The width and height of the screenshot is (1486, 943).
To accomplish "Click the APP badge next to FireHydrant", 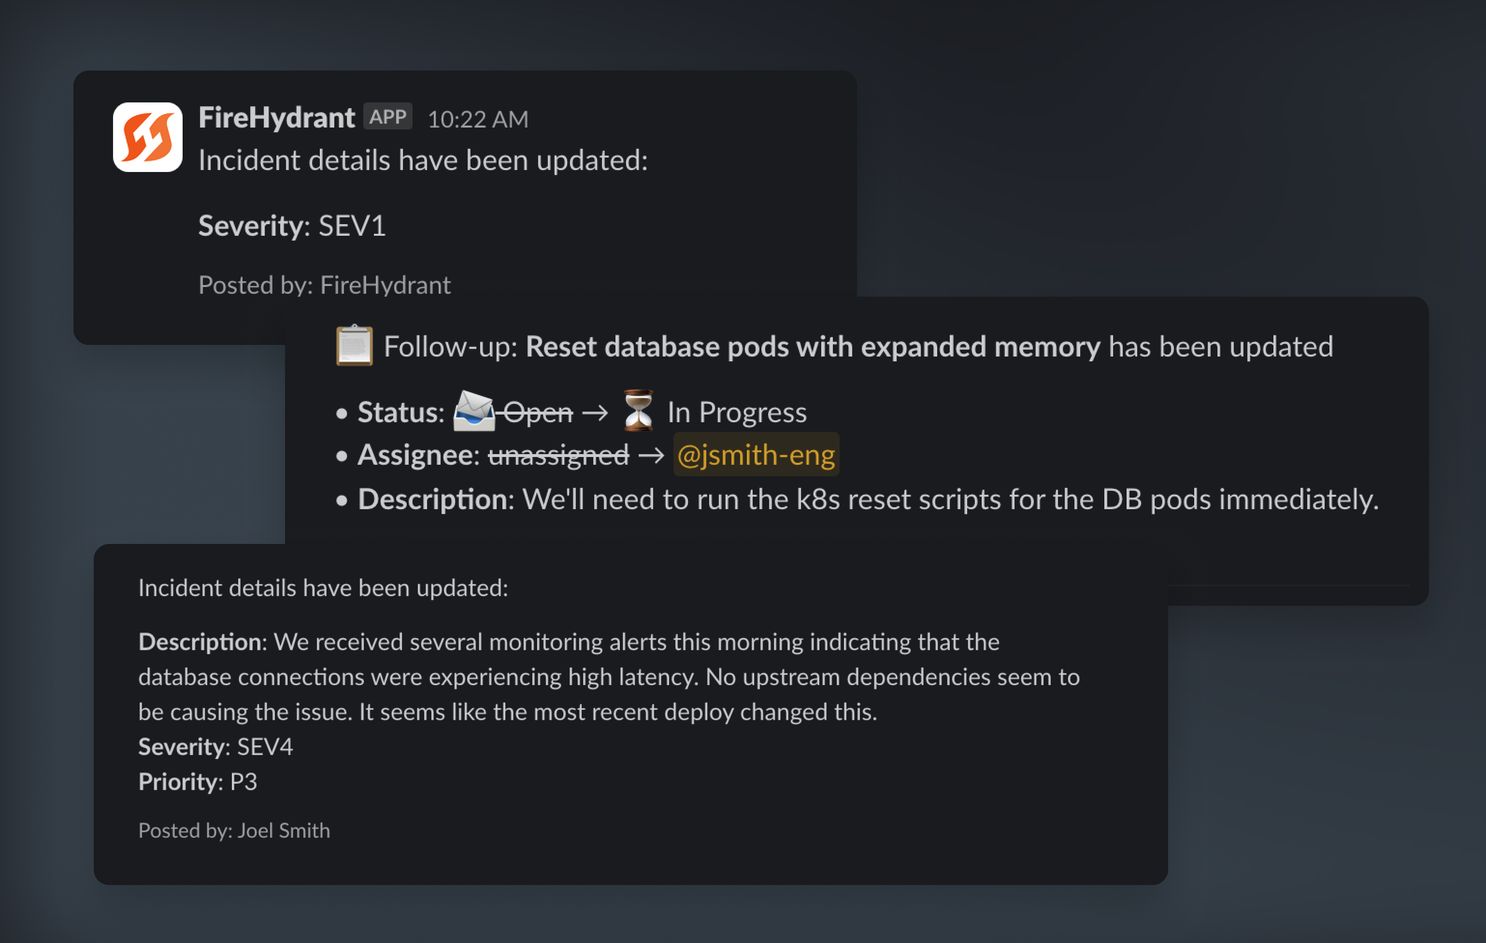I will coord(388,117).
